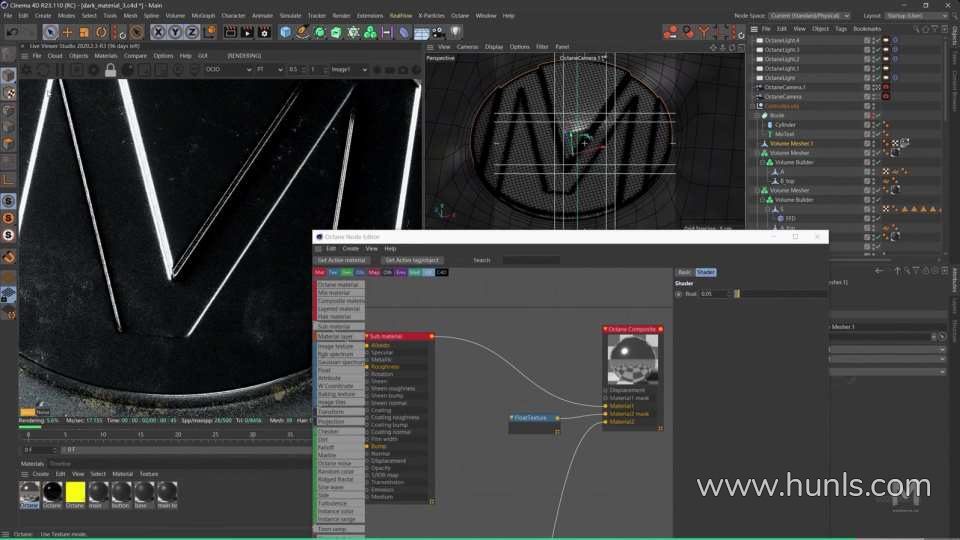Click Get Active material button

pos(342,260)
